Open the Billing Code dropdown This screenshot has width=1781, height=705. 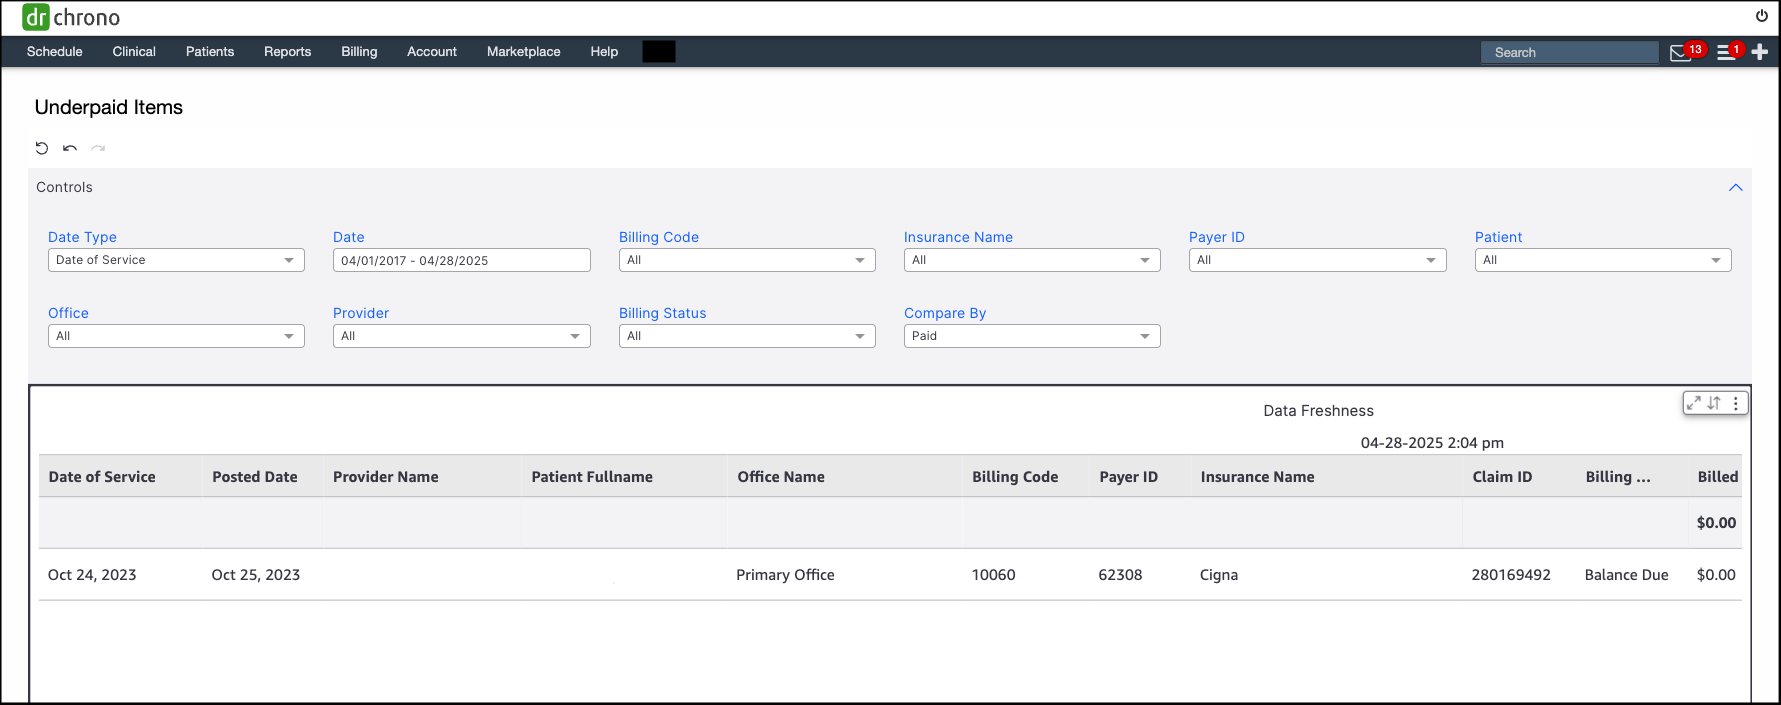(x=747, y=260)
